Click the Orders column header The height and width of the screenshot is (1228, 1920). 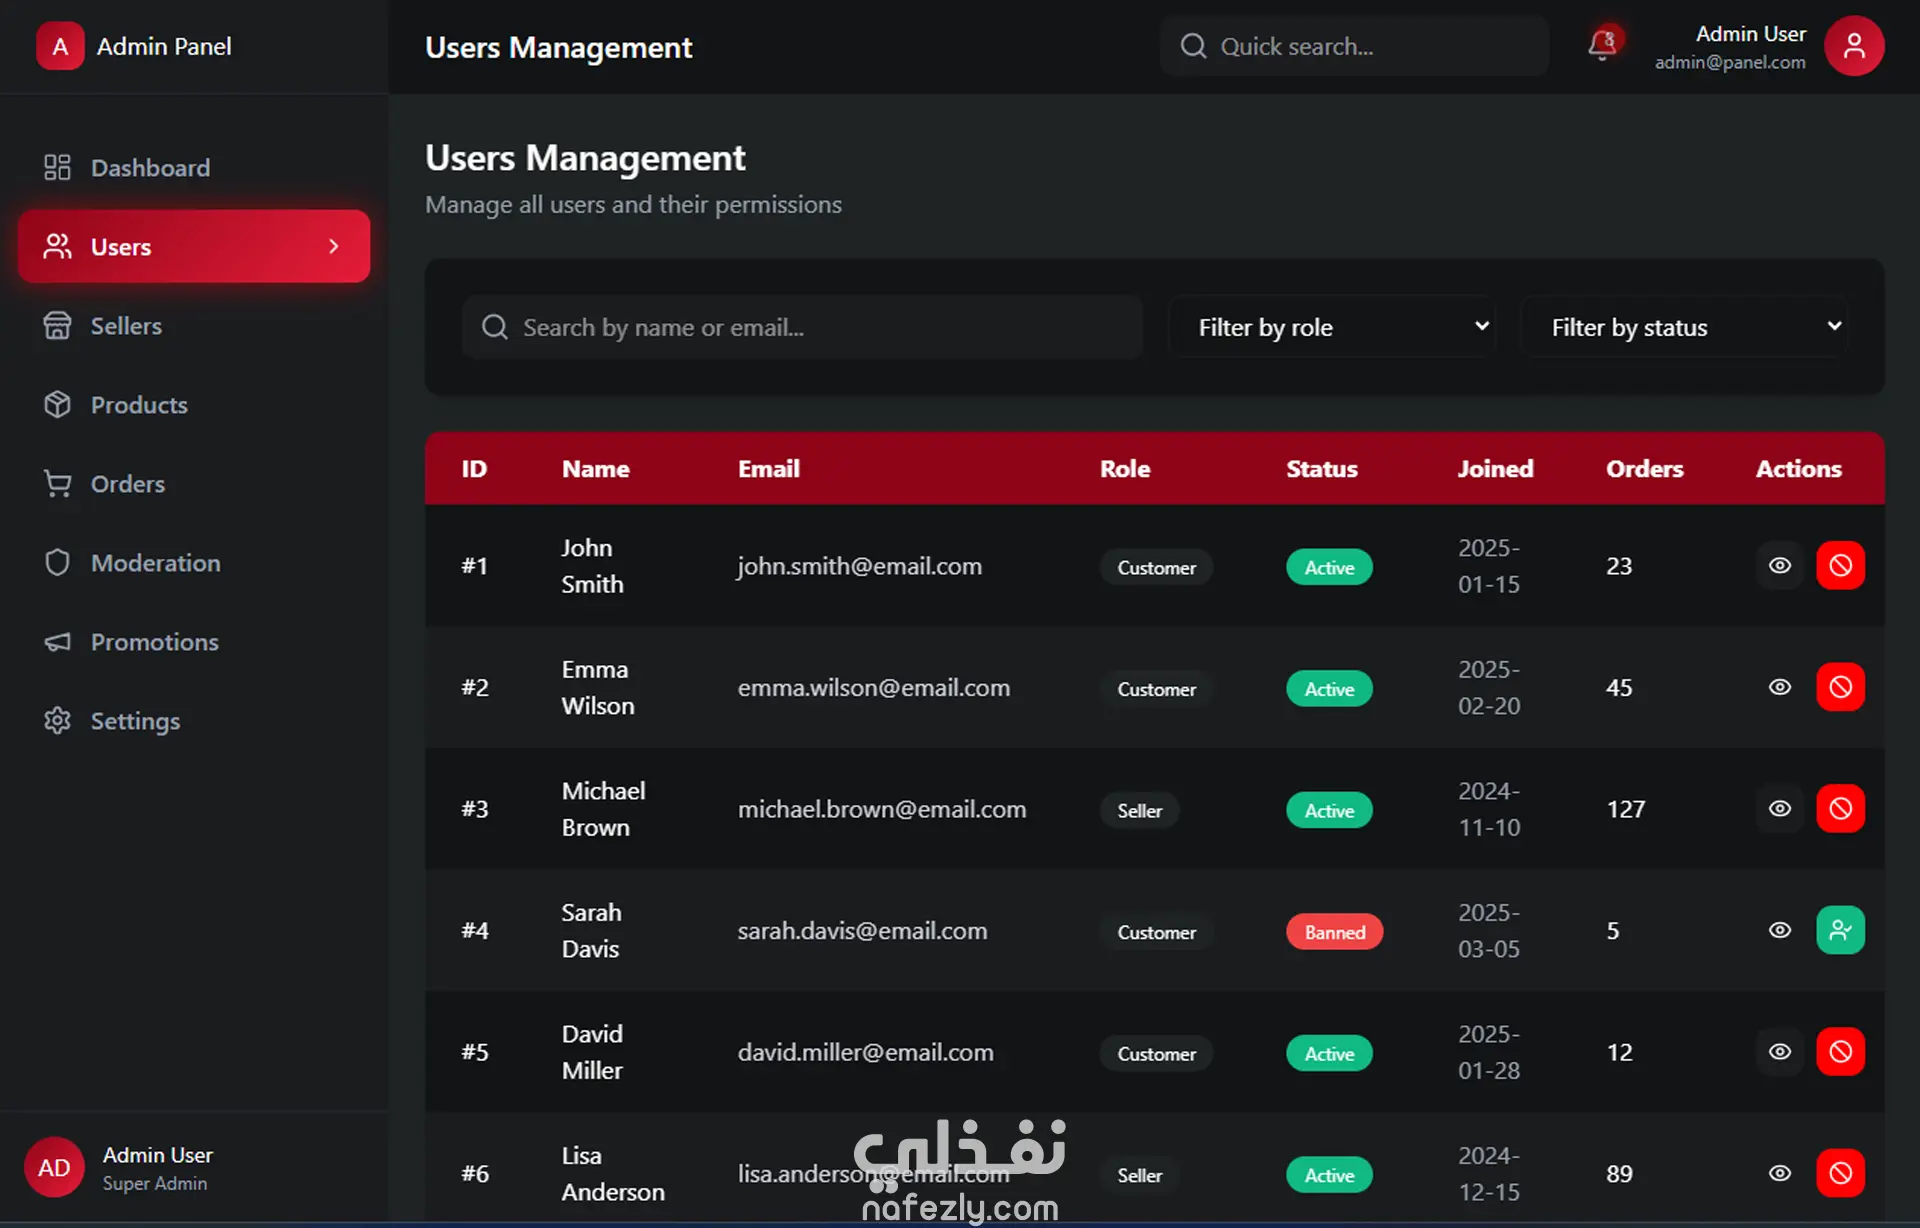coord(1644,468)
